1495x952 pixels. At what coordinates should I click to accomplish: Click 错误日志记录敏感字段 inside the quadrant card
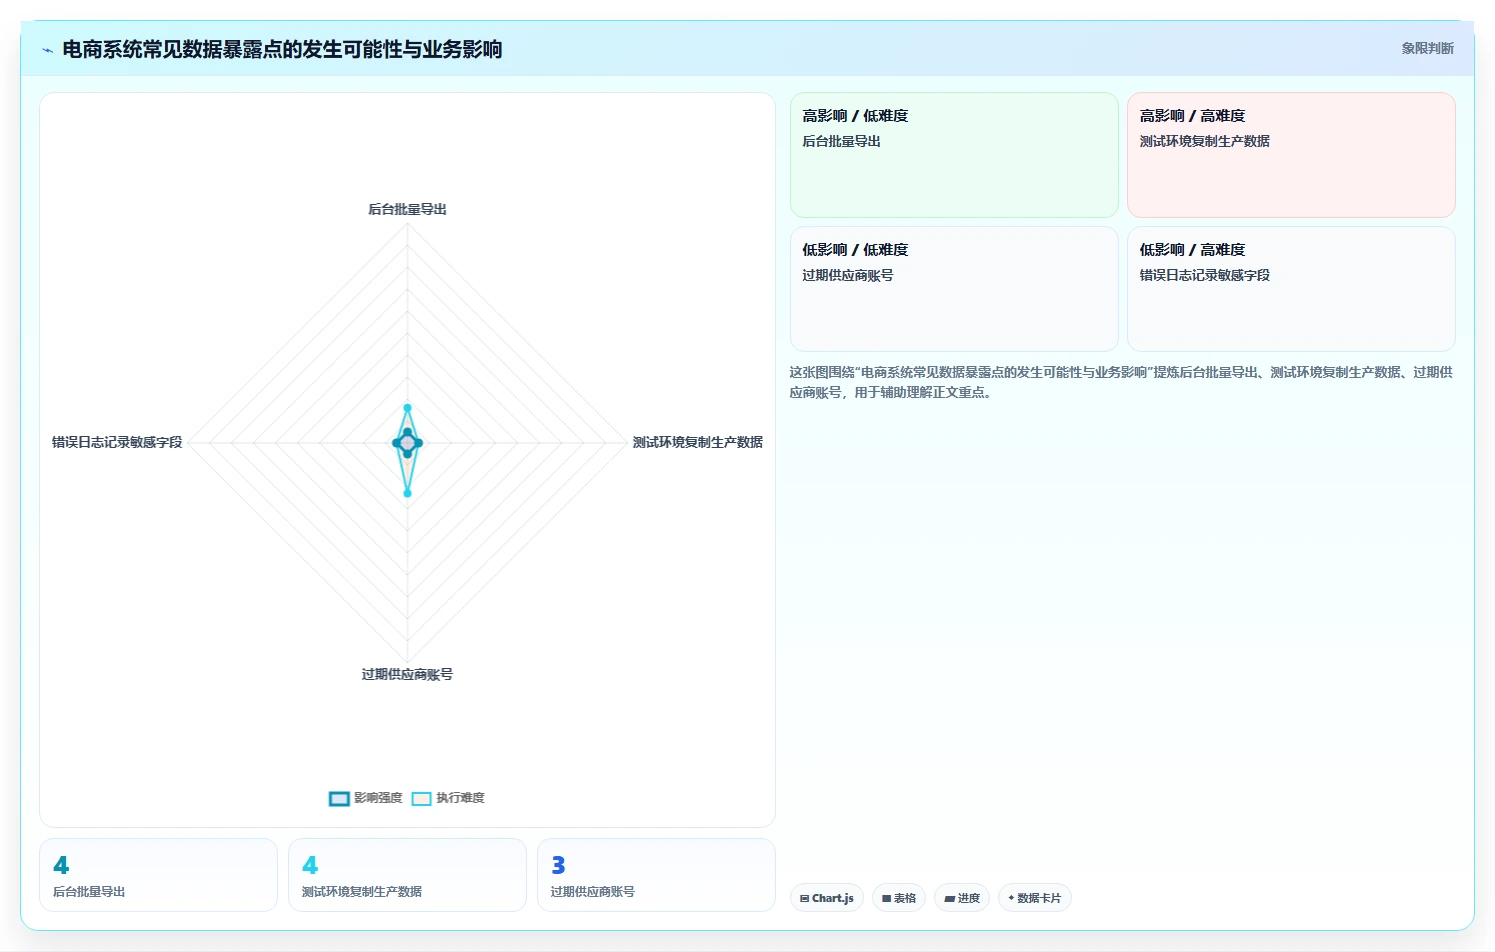tap(1204, 275)
